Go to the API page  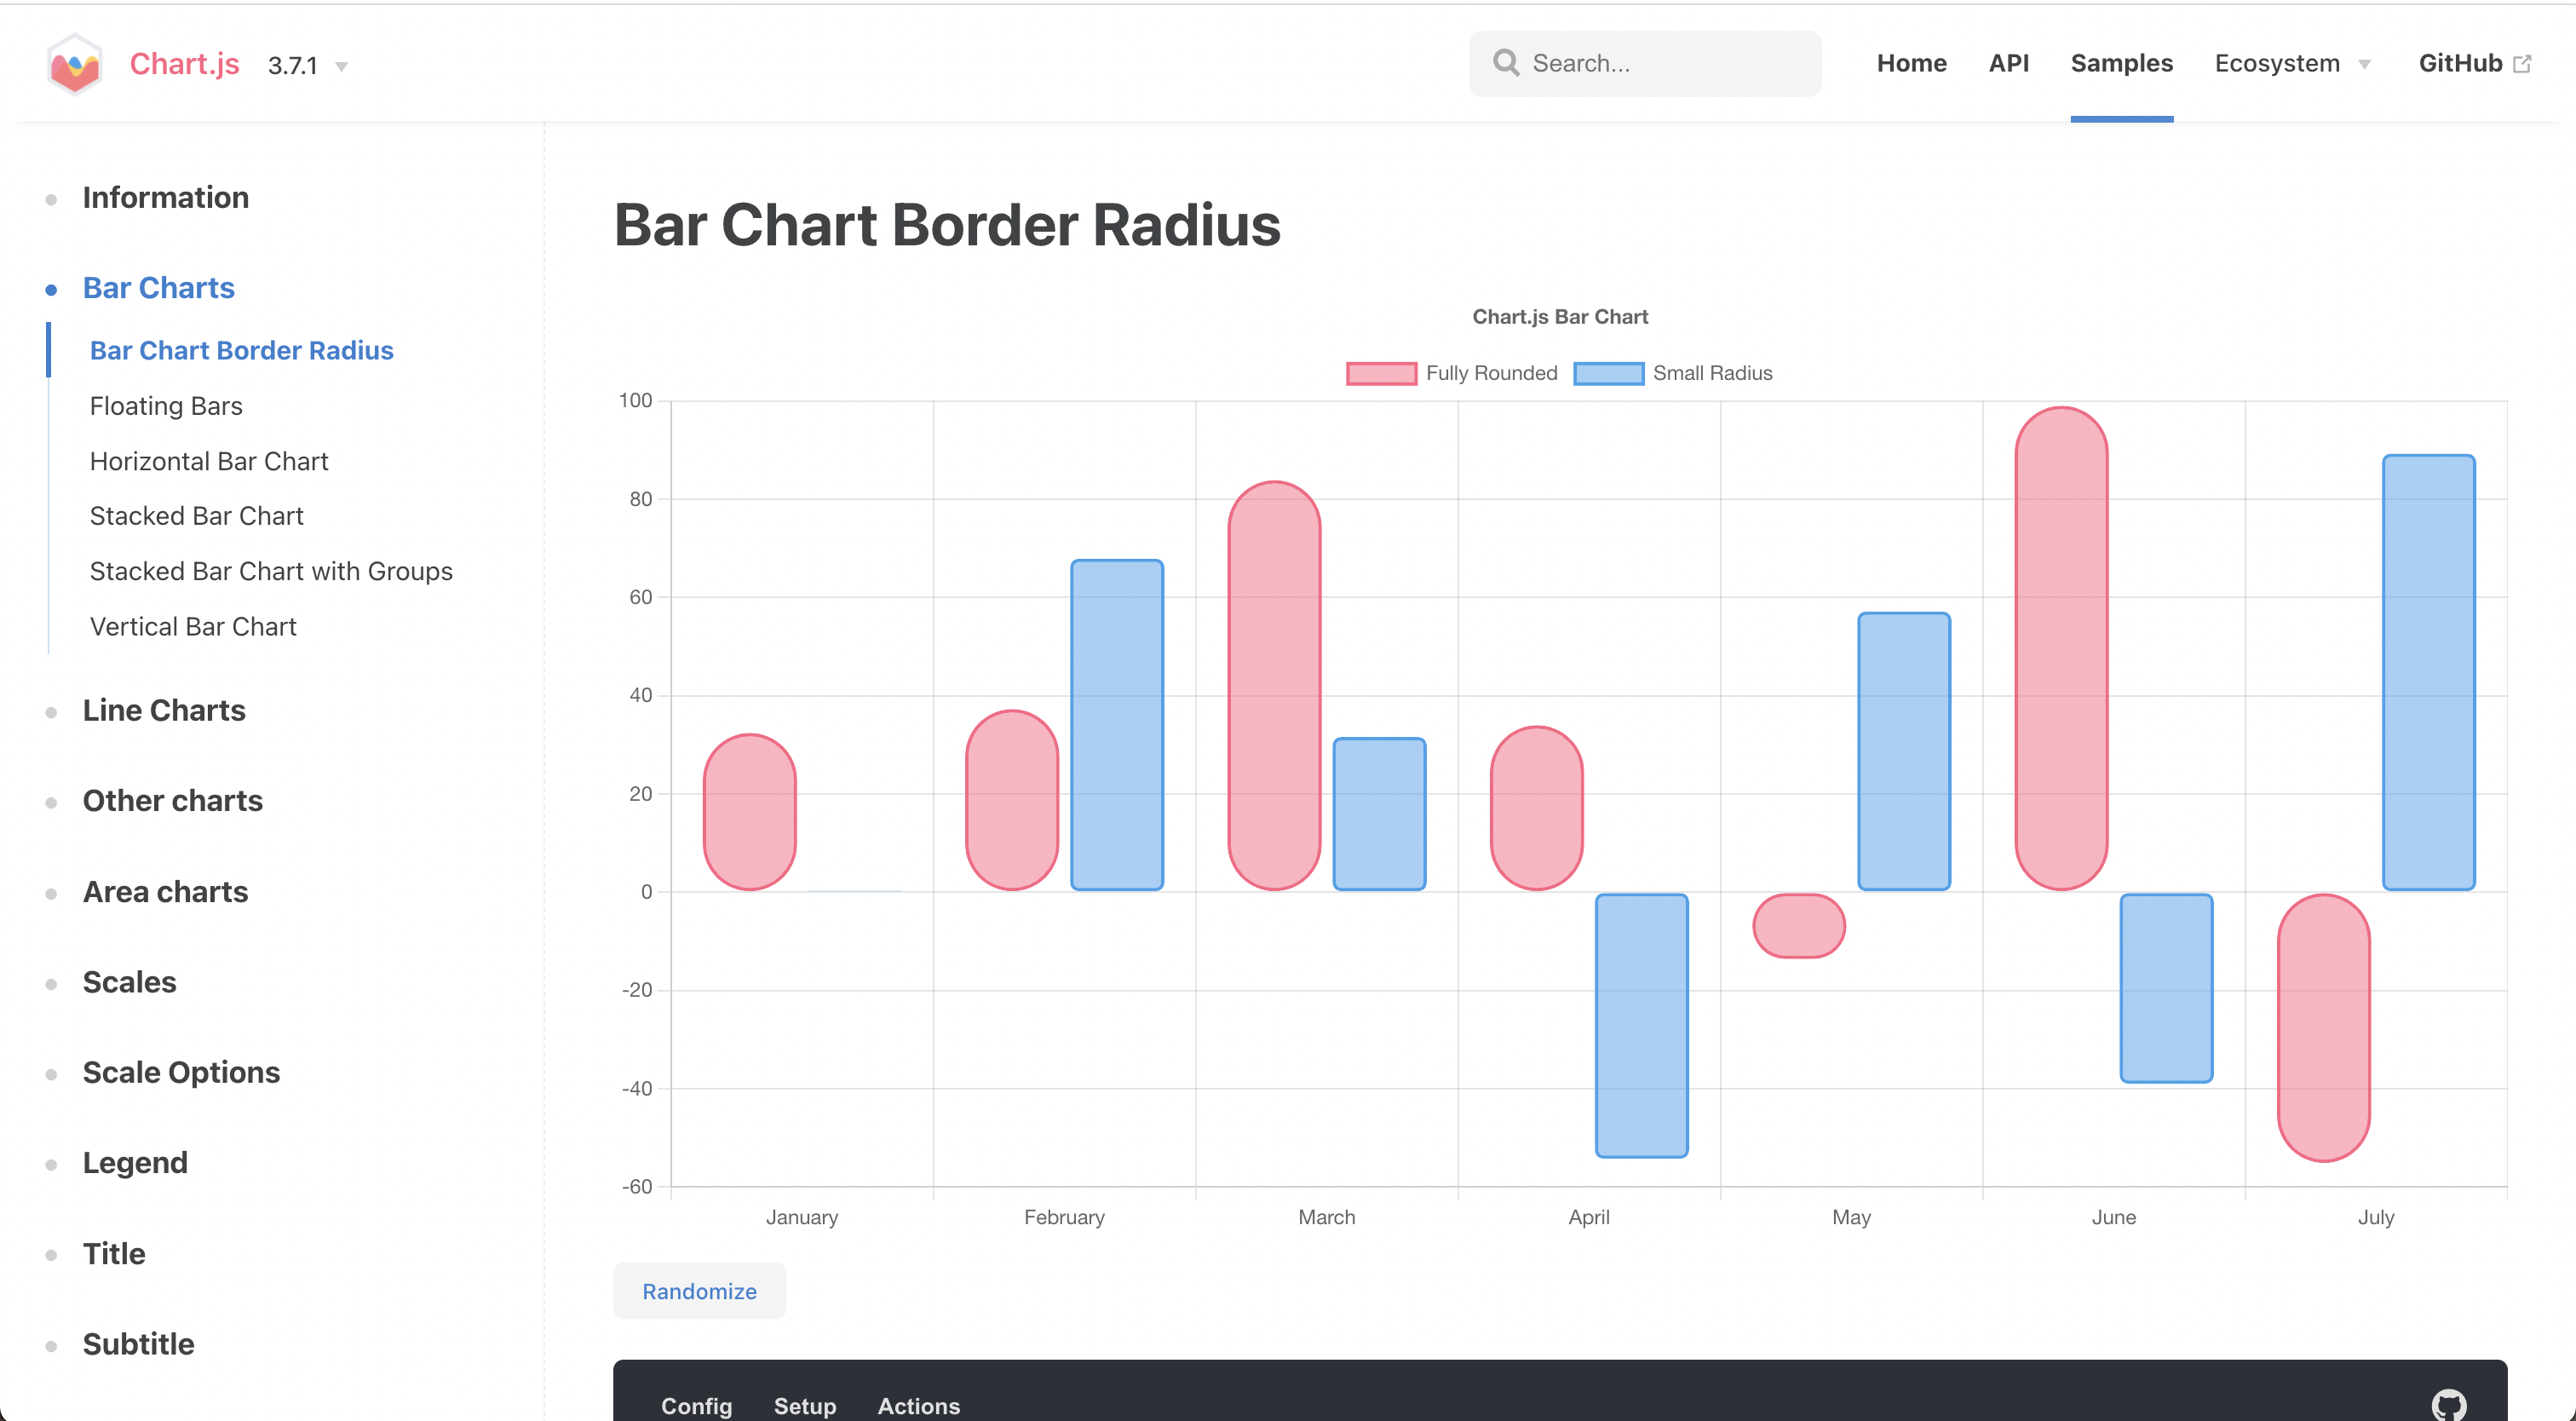point(2008,64)
